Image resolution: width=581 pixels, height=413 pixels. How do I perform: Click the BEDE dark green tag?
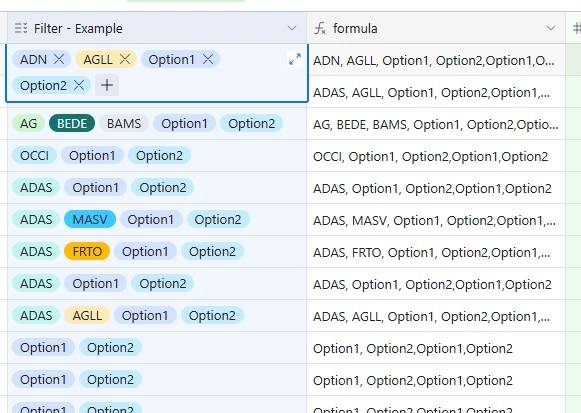click(x=72, y=123)
